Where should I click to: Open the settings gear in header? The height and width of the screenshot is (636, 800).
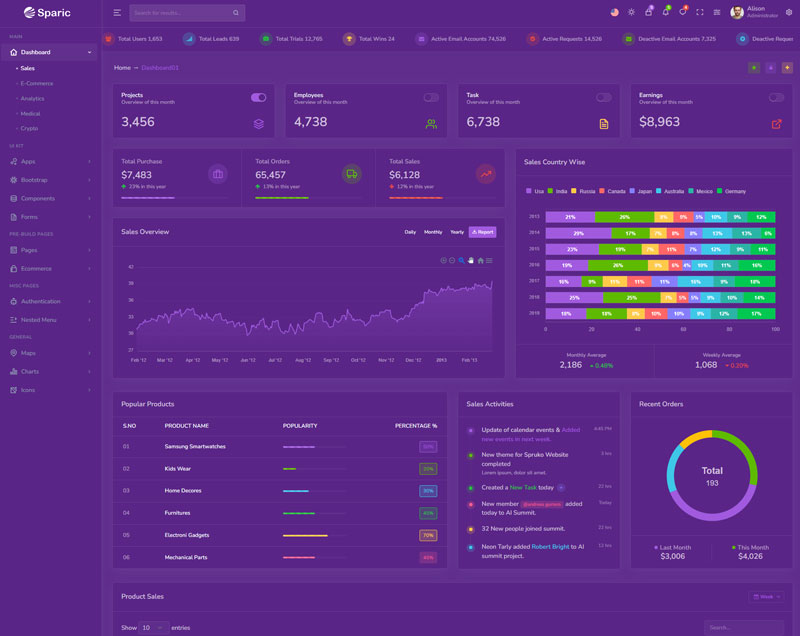(x=788, y=12)
